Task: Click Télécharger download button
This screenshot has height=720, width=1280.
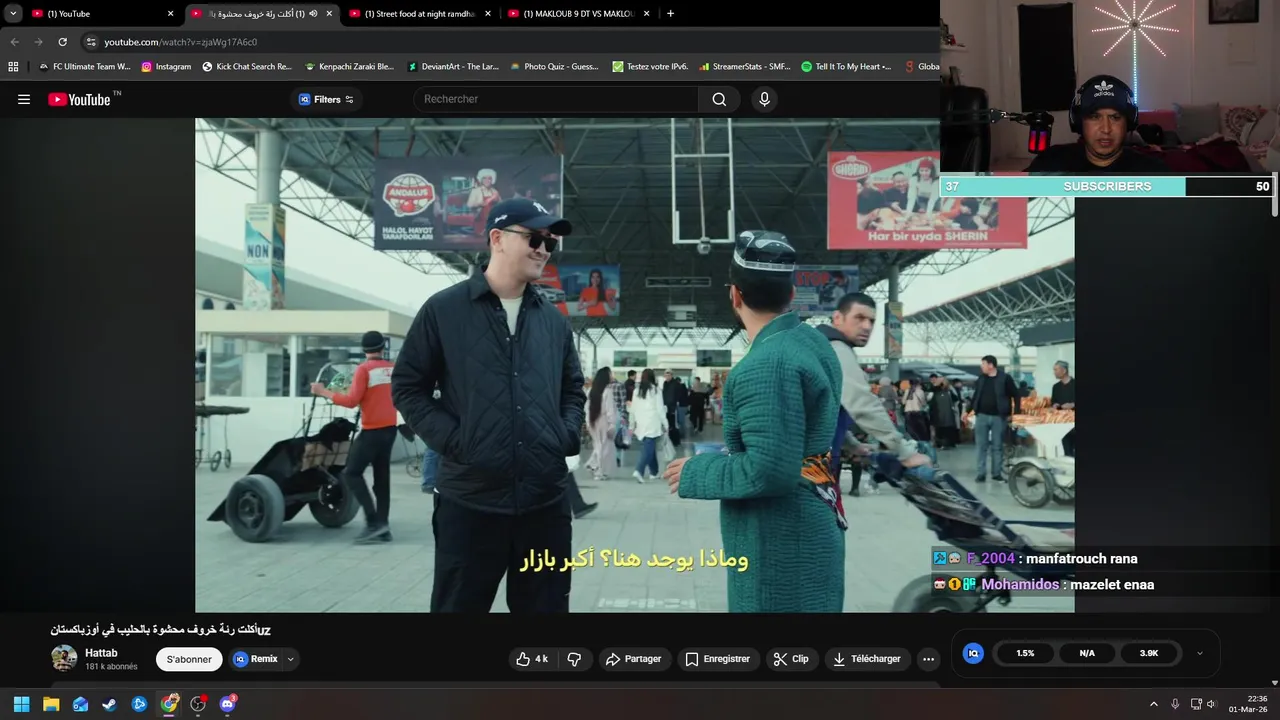Action: [867, 659]
